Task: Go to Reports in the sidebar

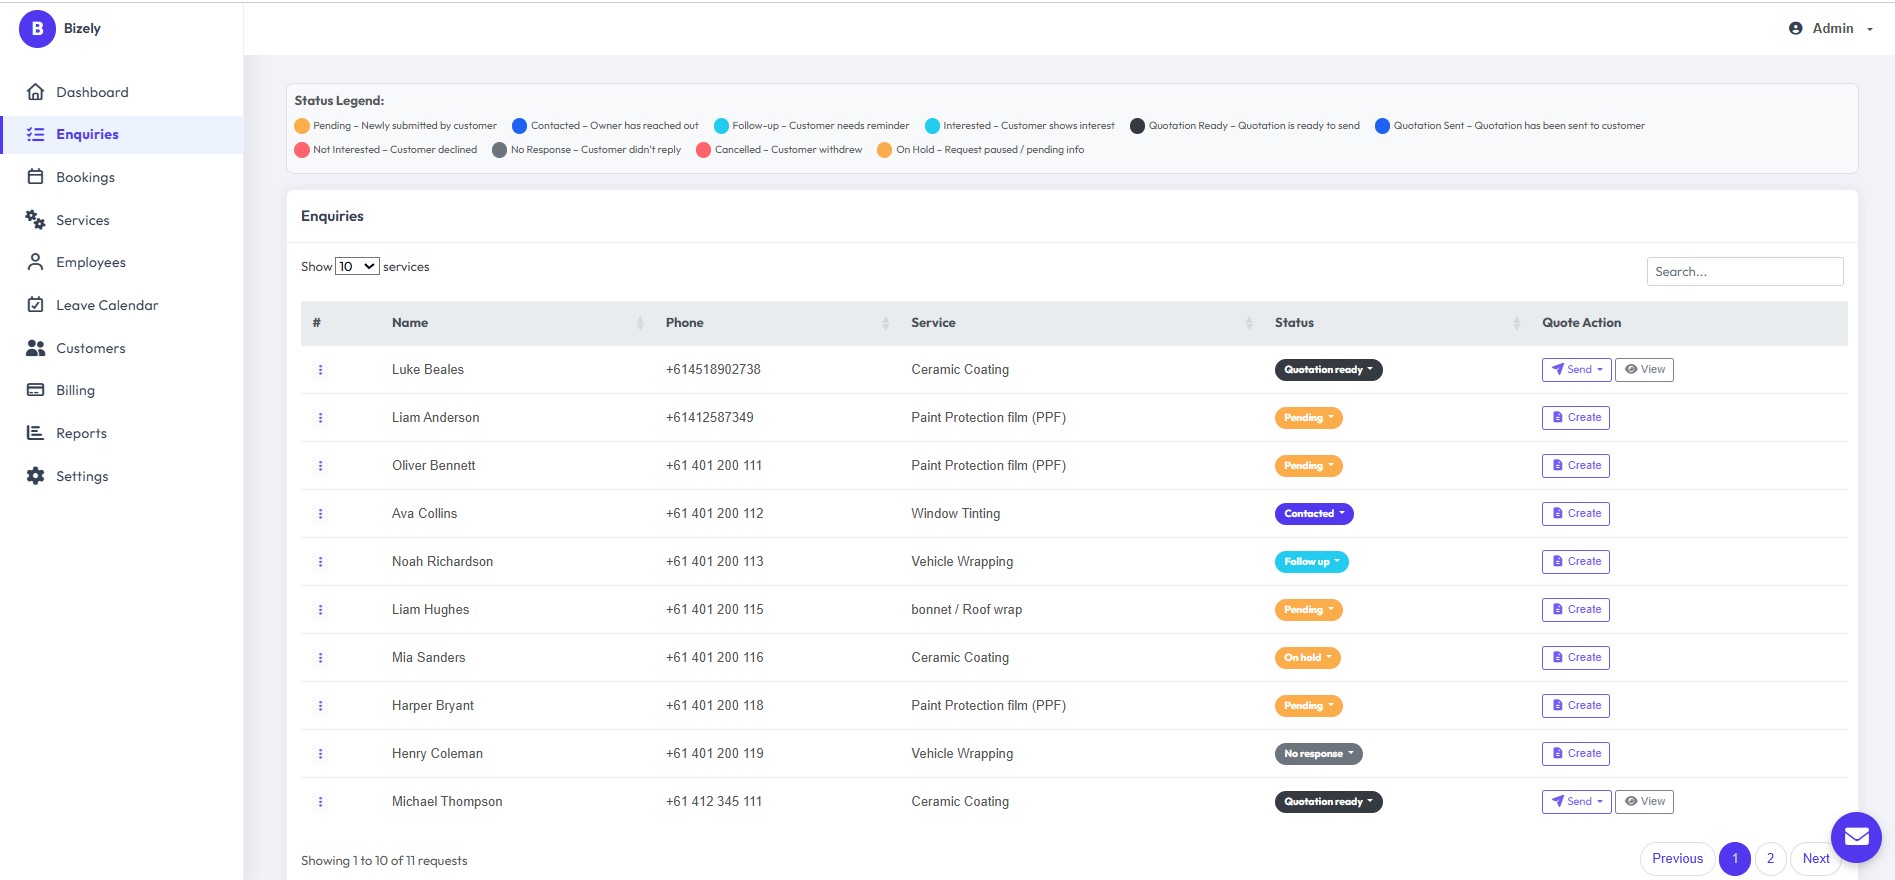Action: click(81, 433)
